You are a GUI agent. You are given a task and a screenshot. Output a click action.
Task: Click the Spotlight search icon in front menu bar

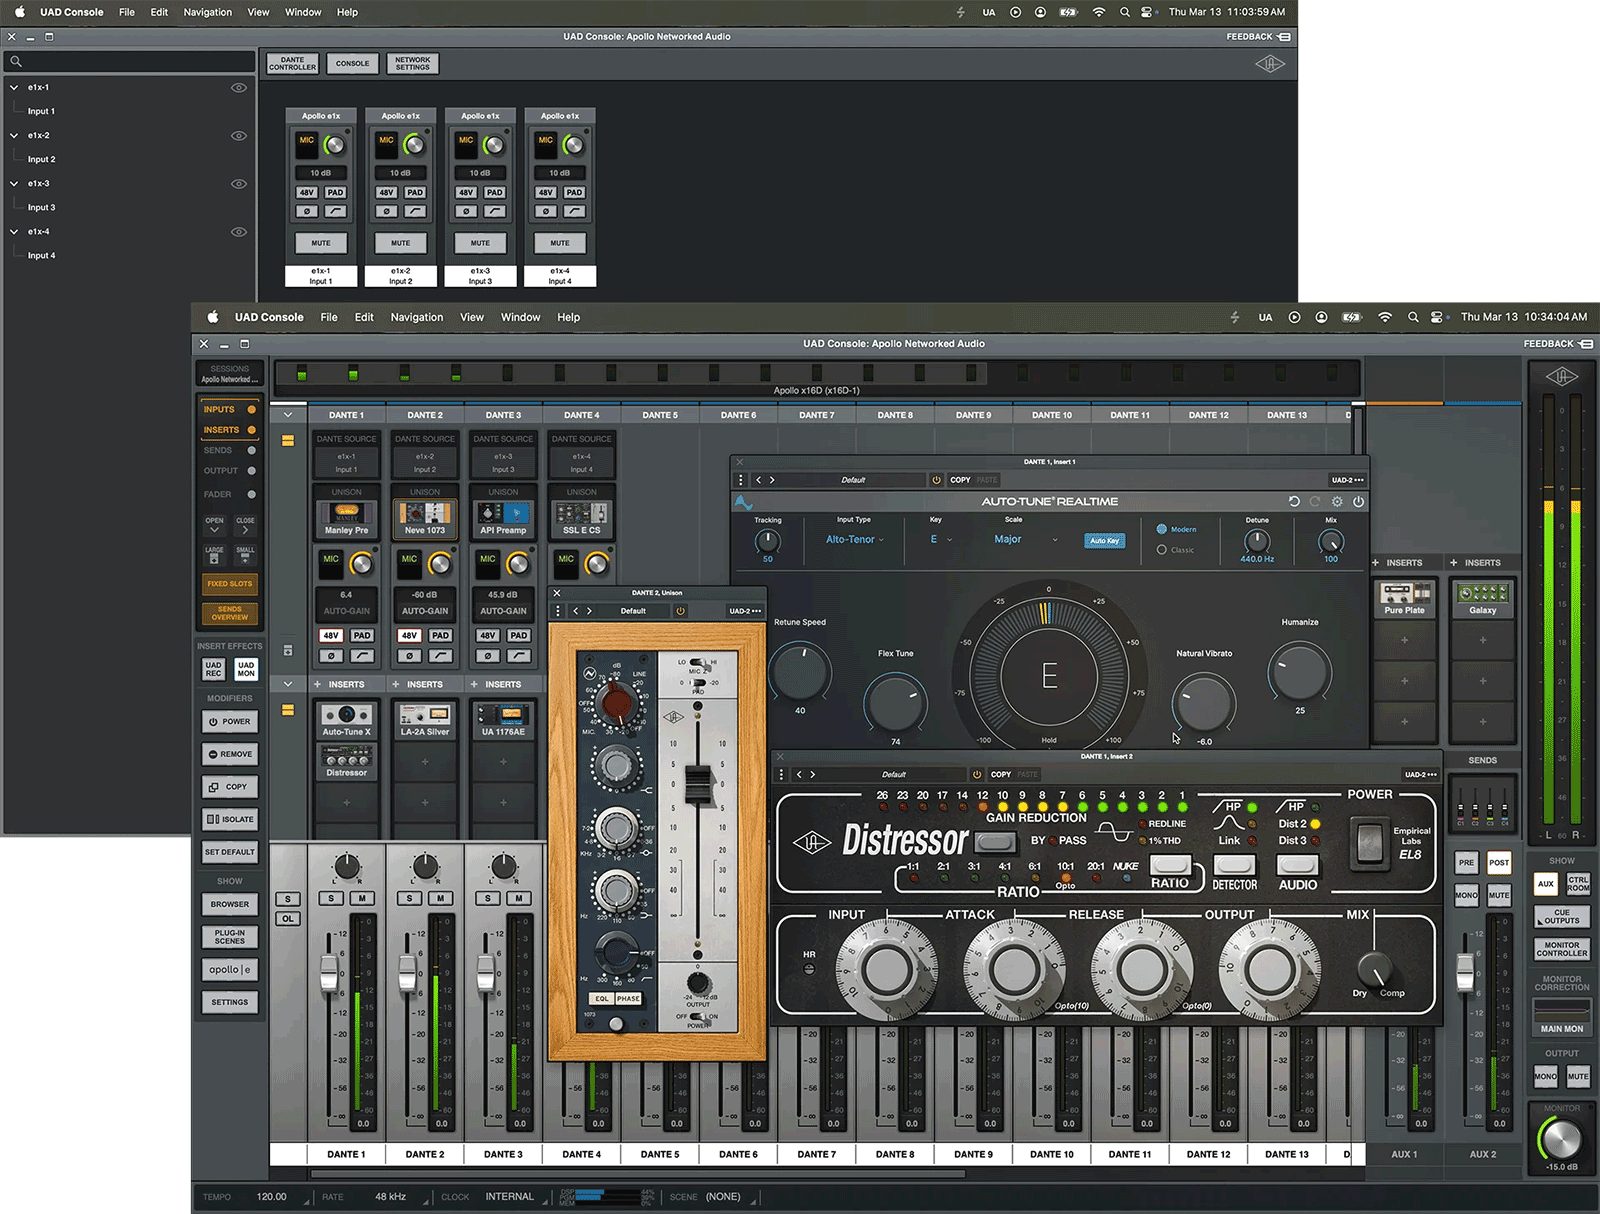point(1413,317)
